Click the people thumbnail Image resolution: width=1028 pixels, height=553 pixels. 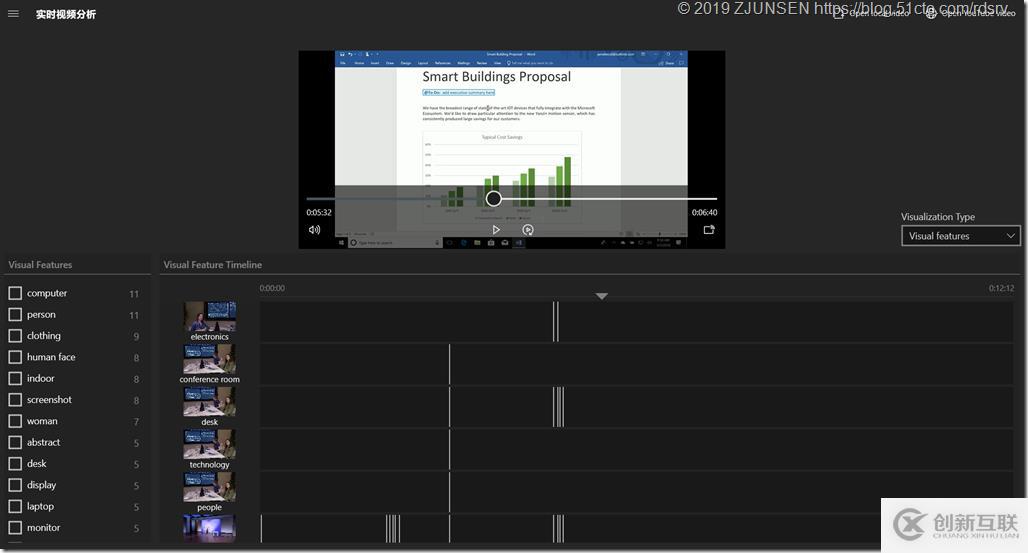pos(210,487)
